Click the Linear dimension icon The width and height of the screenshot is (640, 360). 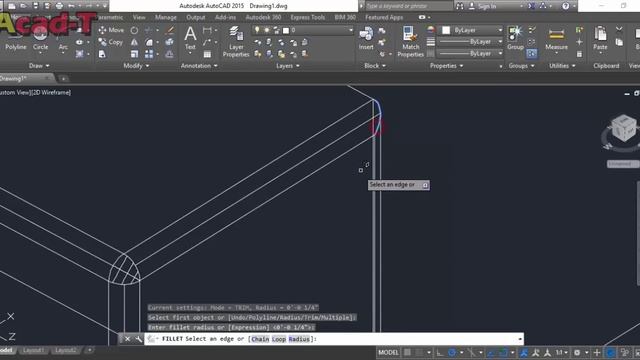[x=207, y=30]
